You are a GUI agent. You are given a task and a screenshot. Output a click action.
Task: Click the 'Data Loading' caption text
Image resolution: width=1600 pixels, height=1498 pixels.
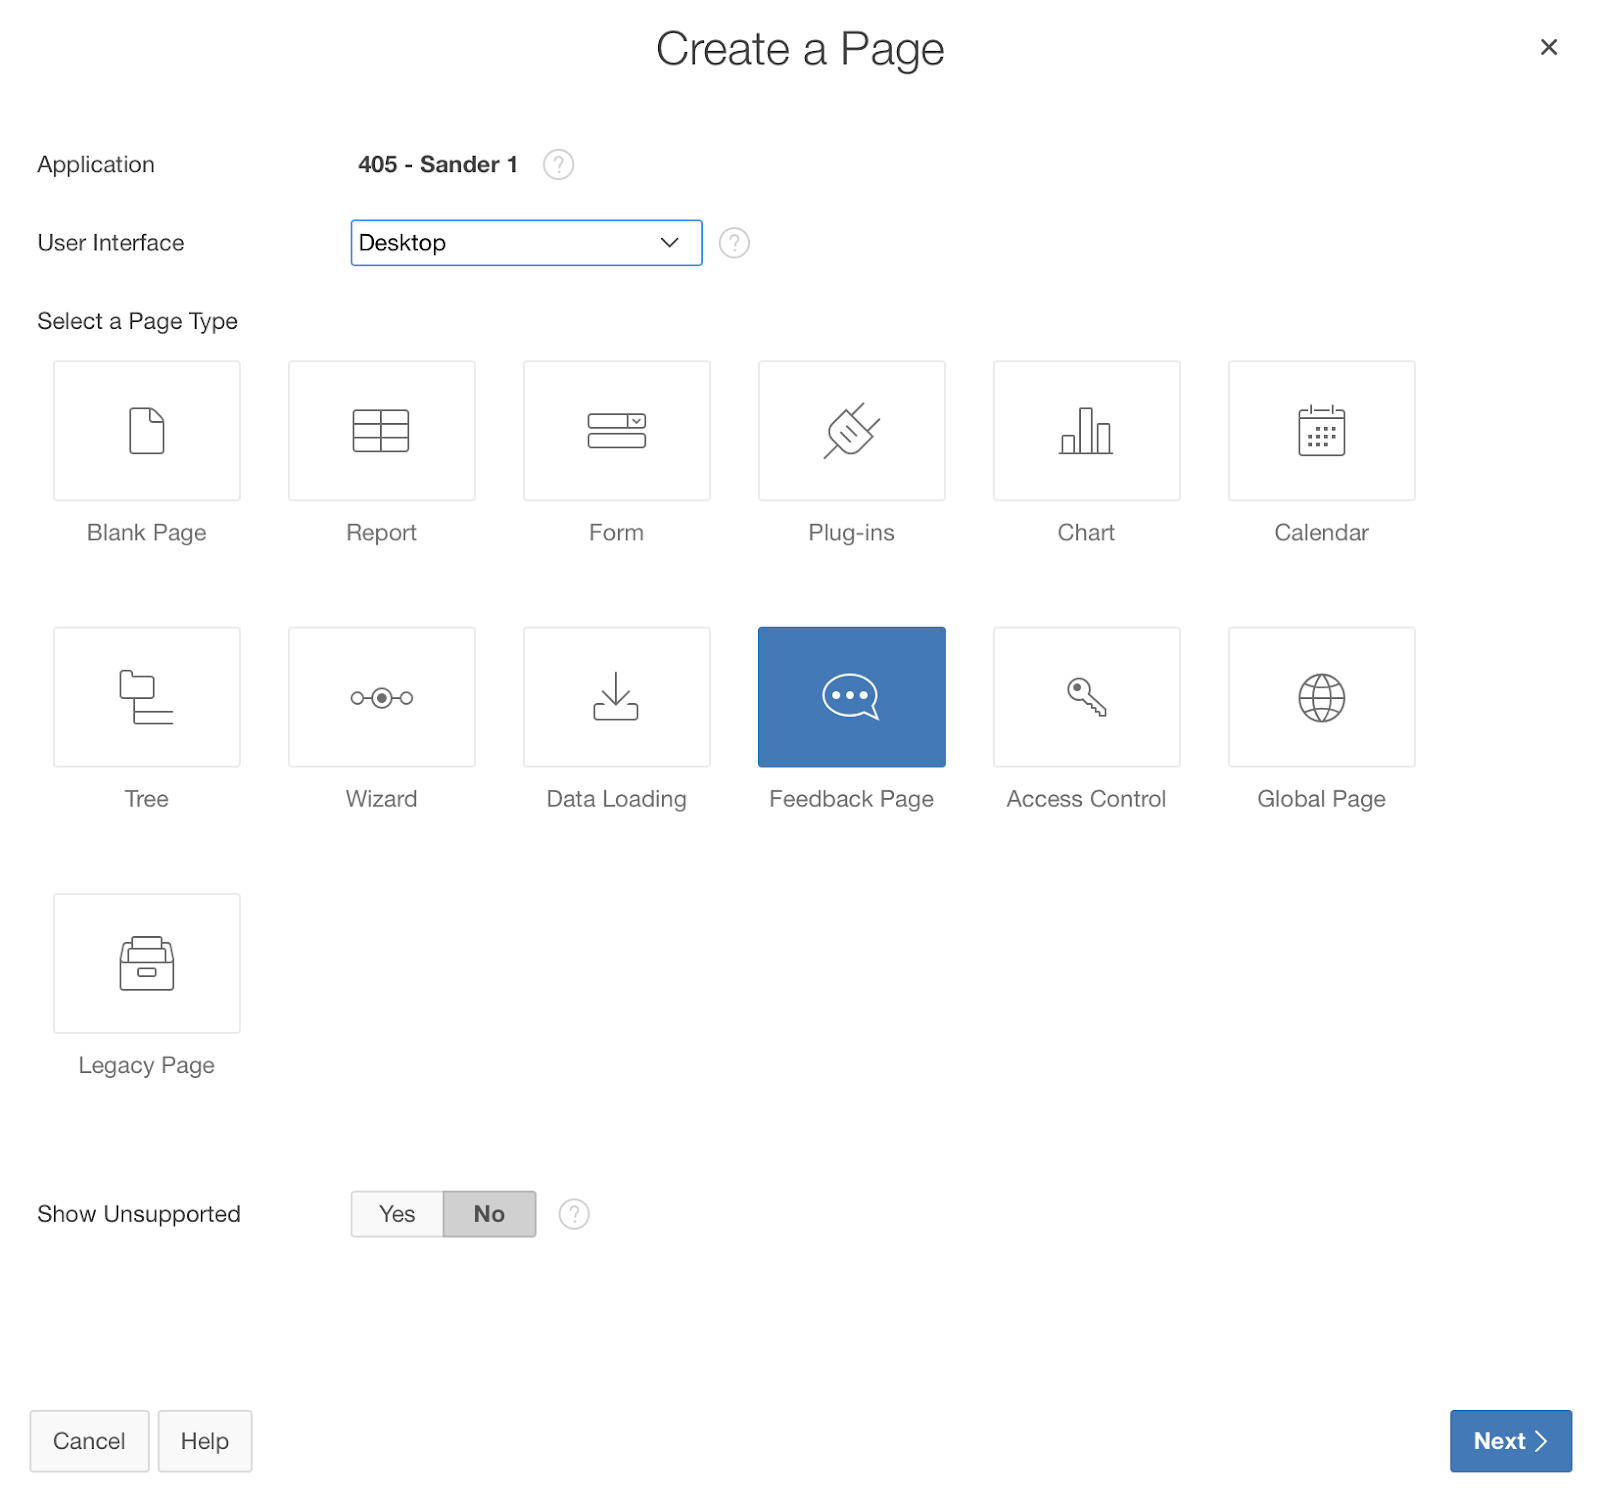(617, 799)
